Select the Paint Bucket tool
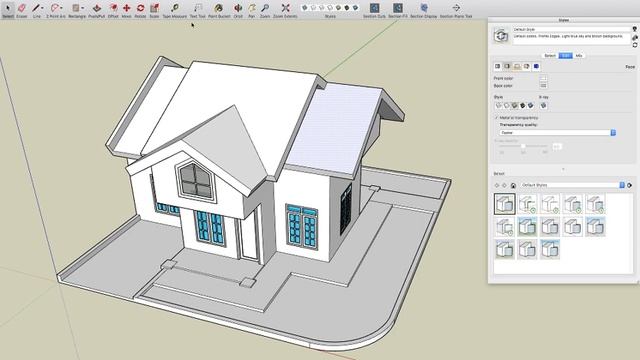Viewport: 640px width, 360px height. tap(219, 8)
